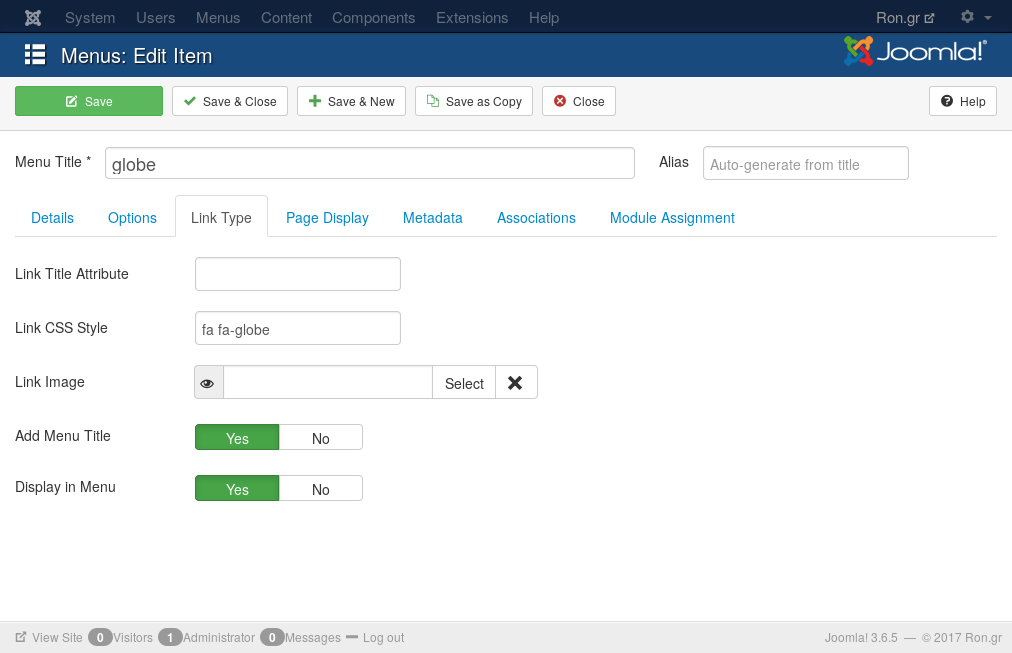Click the eye preview icon for Link Image
The image size is (1012, 653).
click(208, 383)
